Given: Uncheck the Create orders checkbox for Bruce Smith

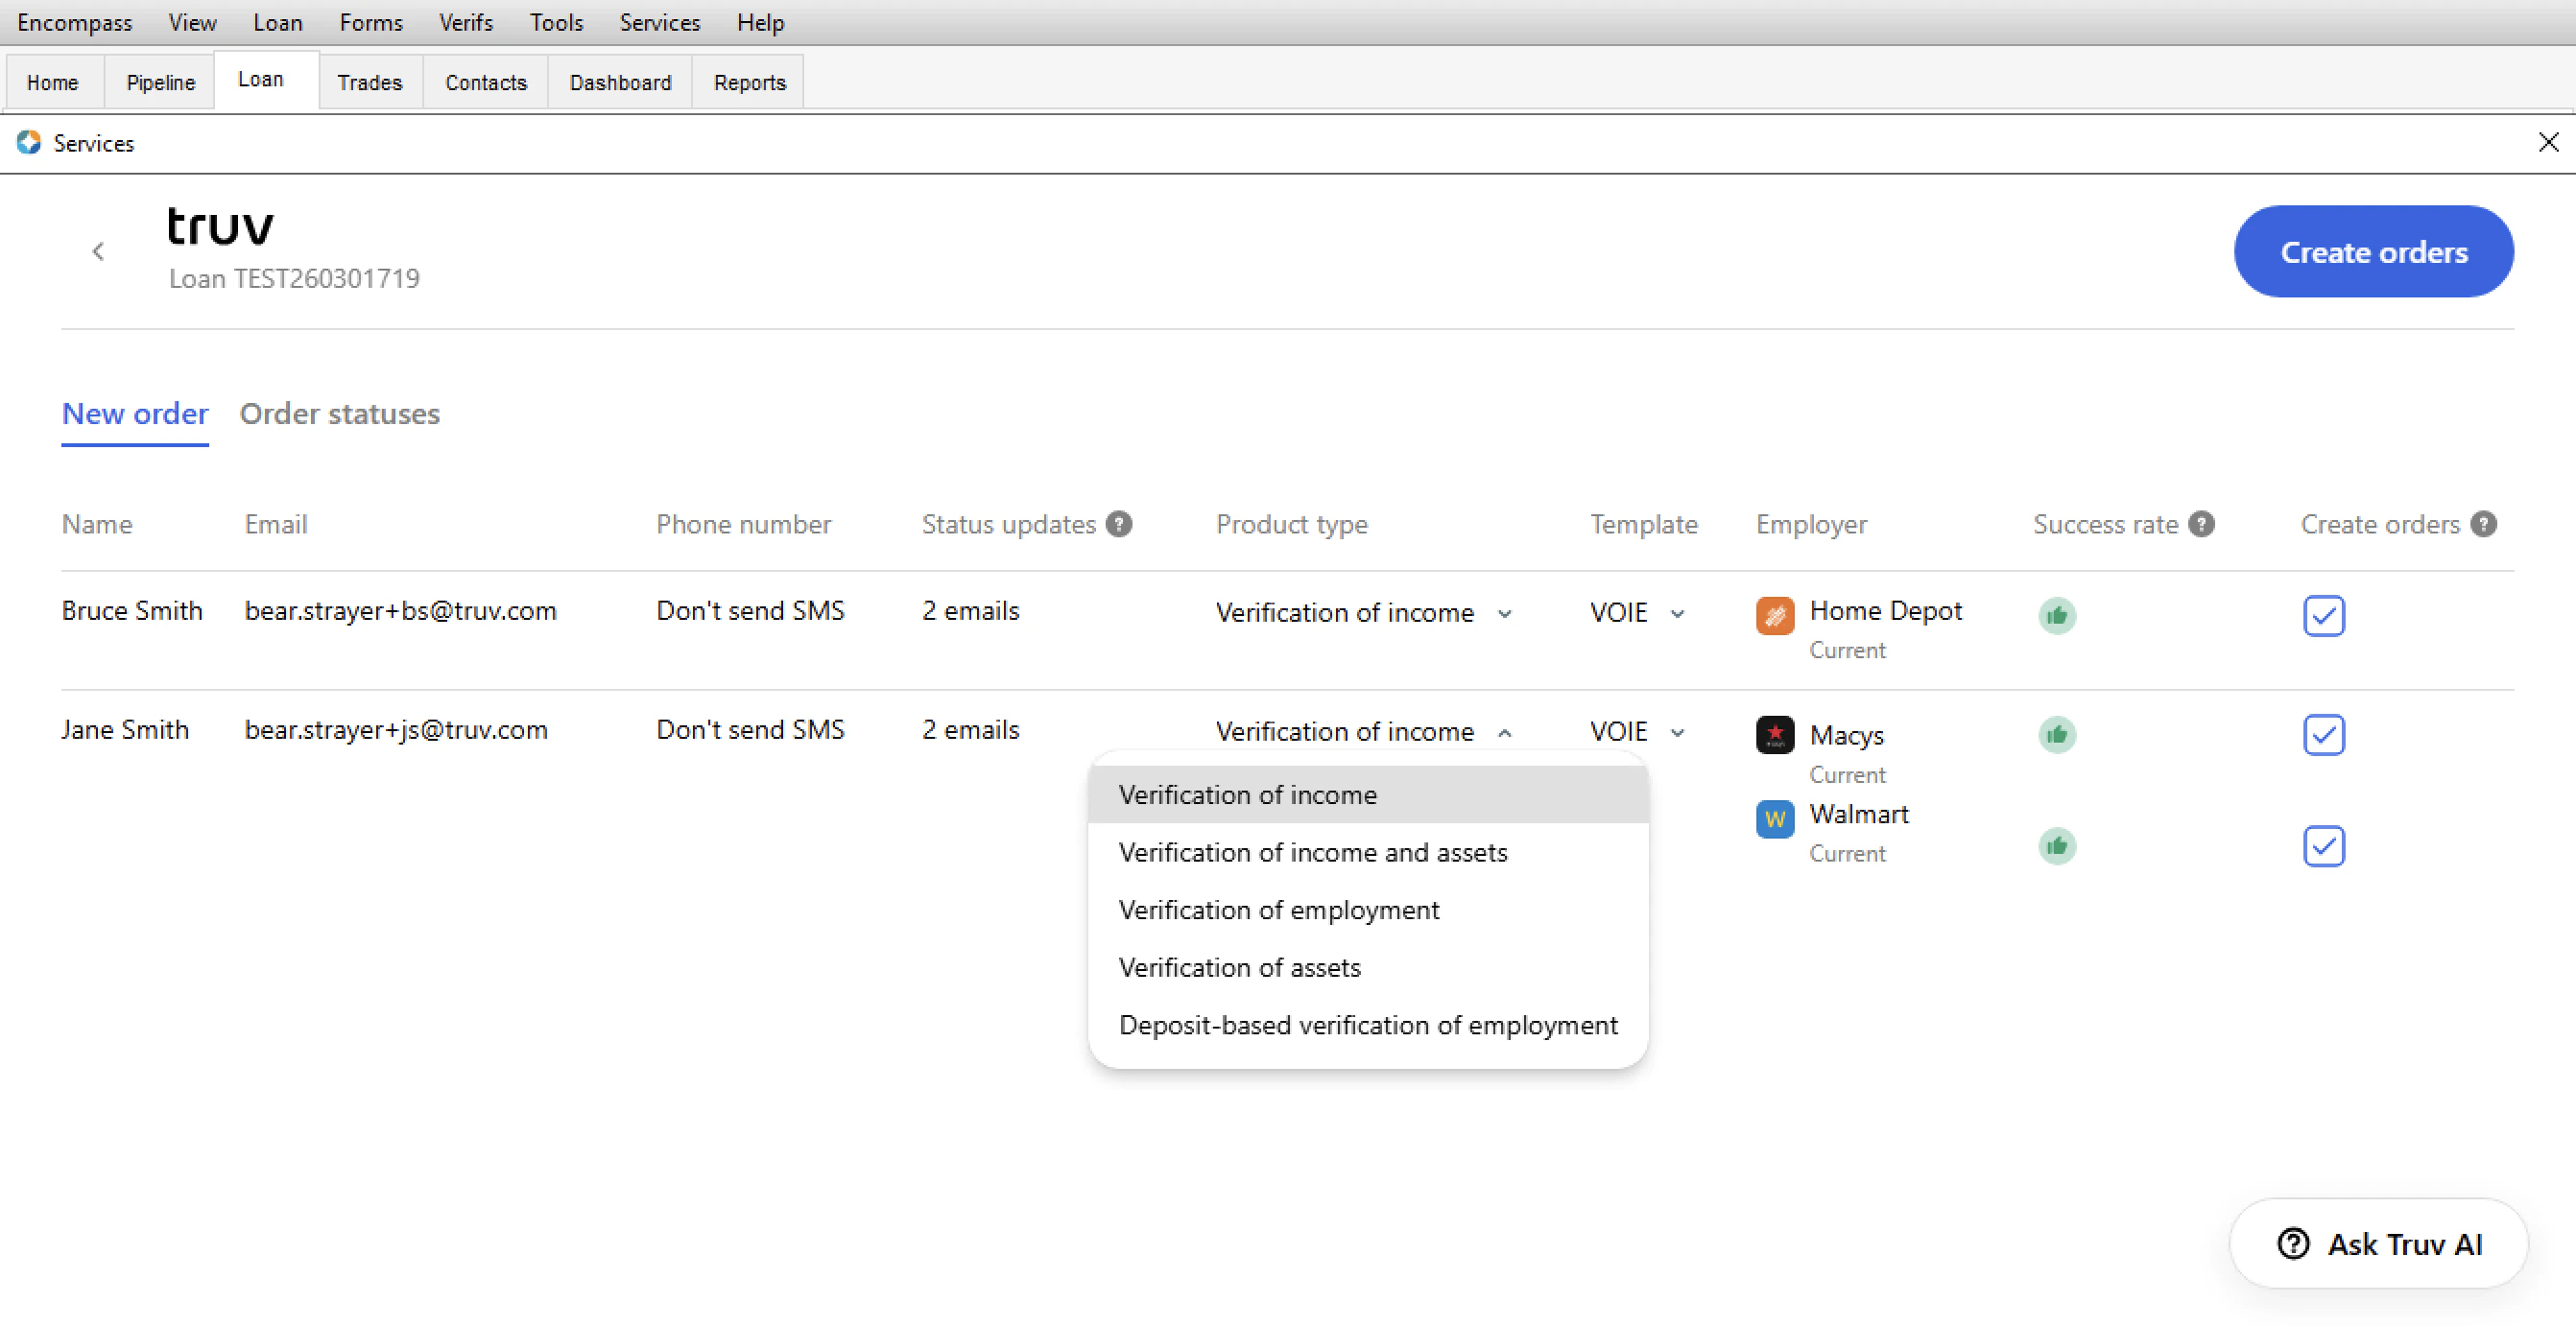Looking at the screenshot, I should point(2324,616).
